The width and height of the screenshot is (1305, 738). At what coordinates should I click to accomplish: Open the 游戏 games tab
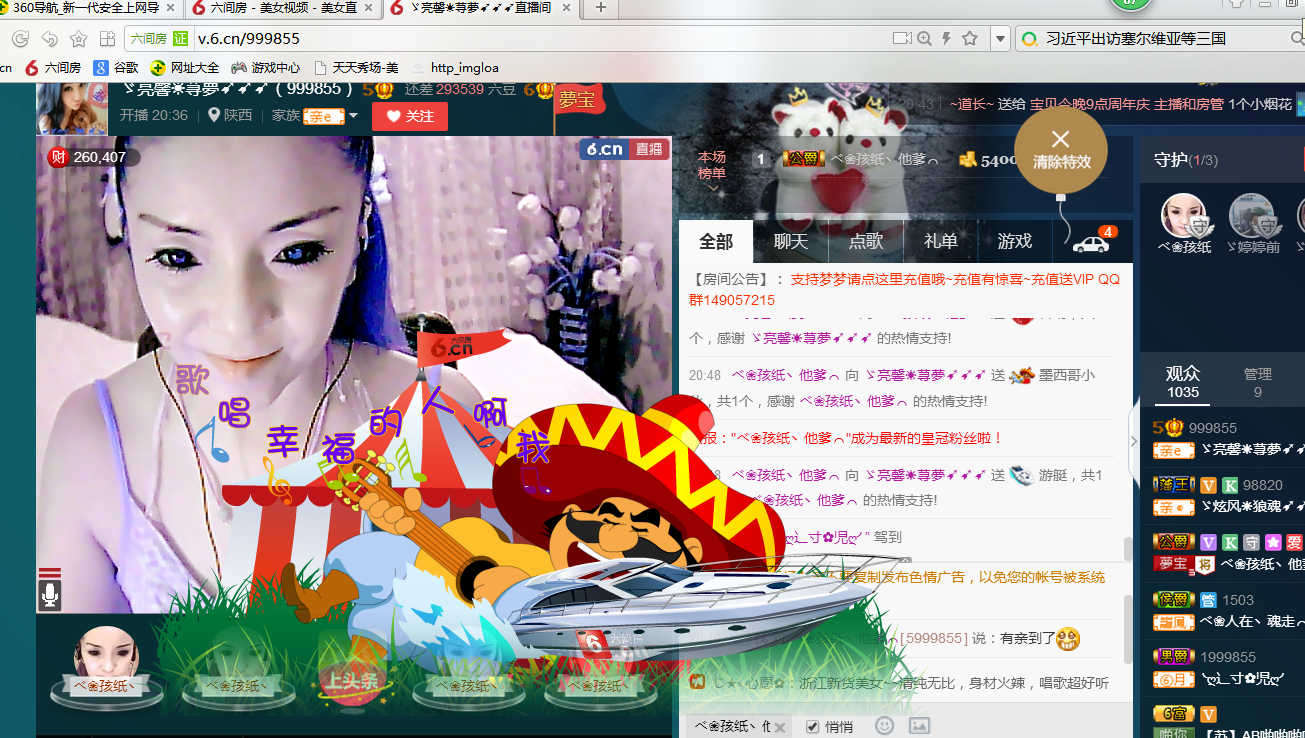tap(1015, 241)
